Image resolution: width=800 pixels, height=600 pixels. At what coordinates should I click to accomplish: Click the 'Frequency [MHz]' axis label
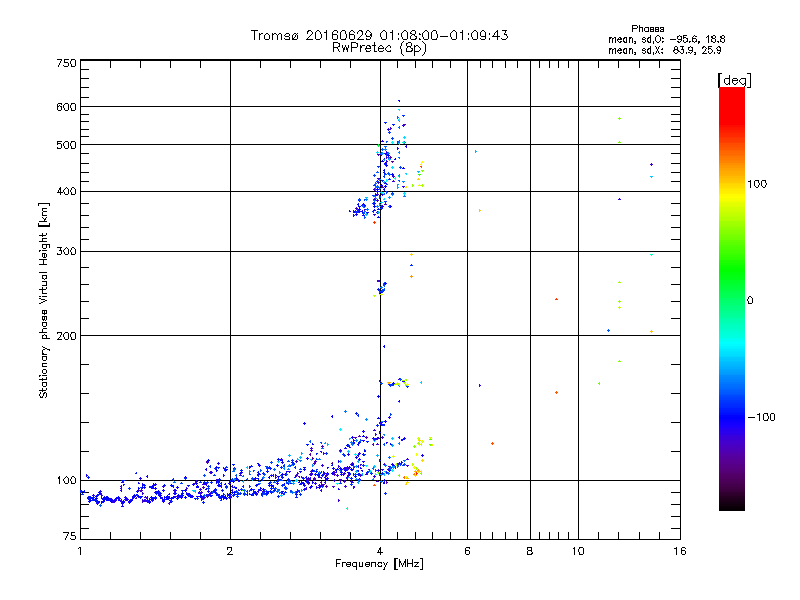pyautogui.click(x=379, y=564)
